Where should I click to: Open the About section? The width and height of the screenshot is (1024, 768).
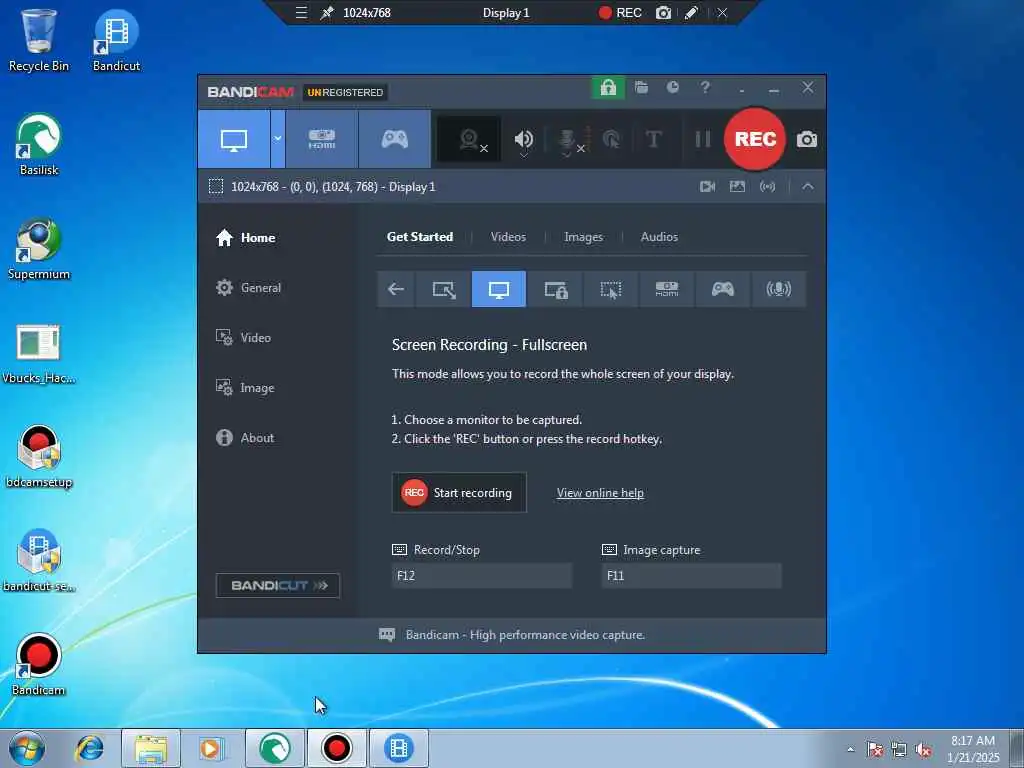245,438
